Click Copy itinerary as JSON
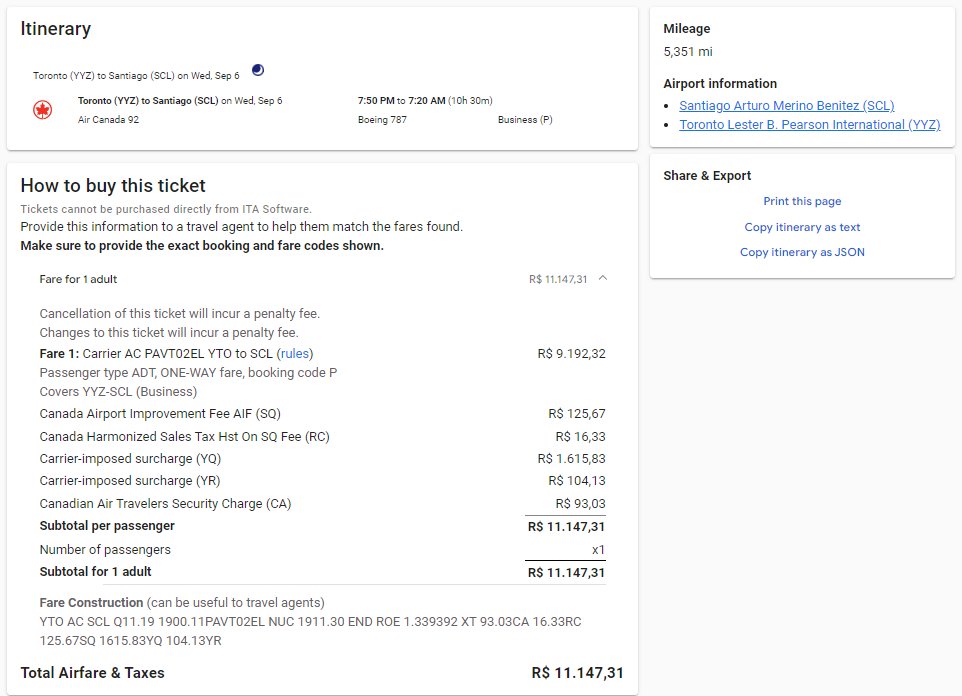The height and width of the screenshot is (696, 962). (802, 252)
